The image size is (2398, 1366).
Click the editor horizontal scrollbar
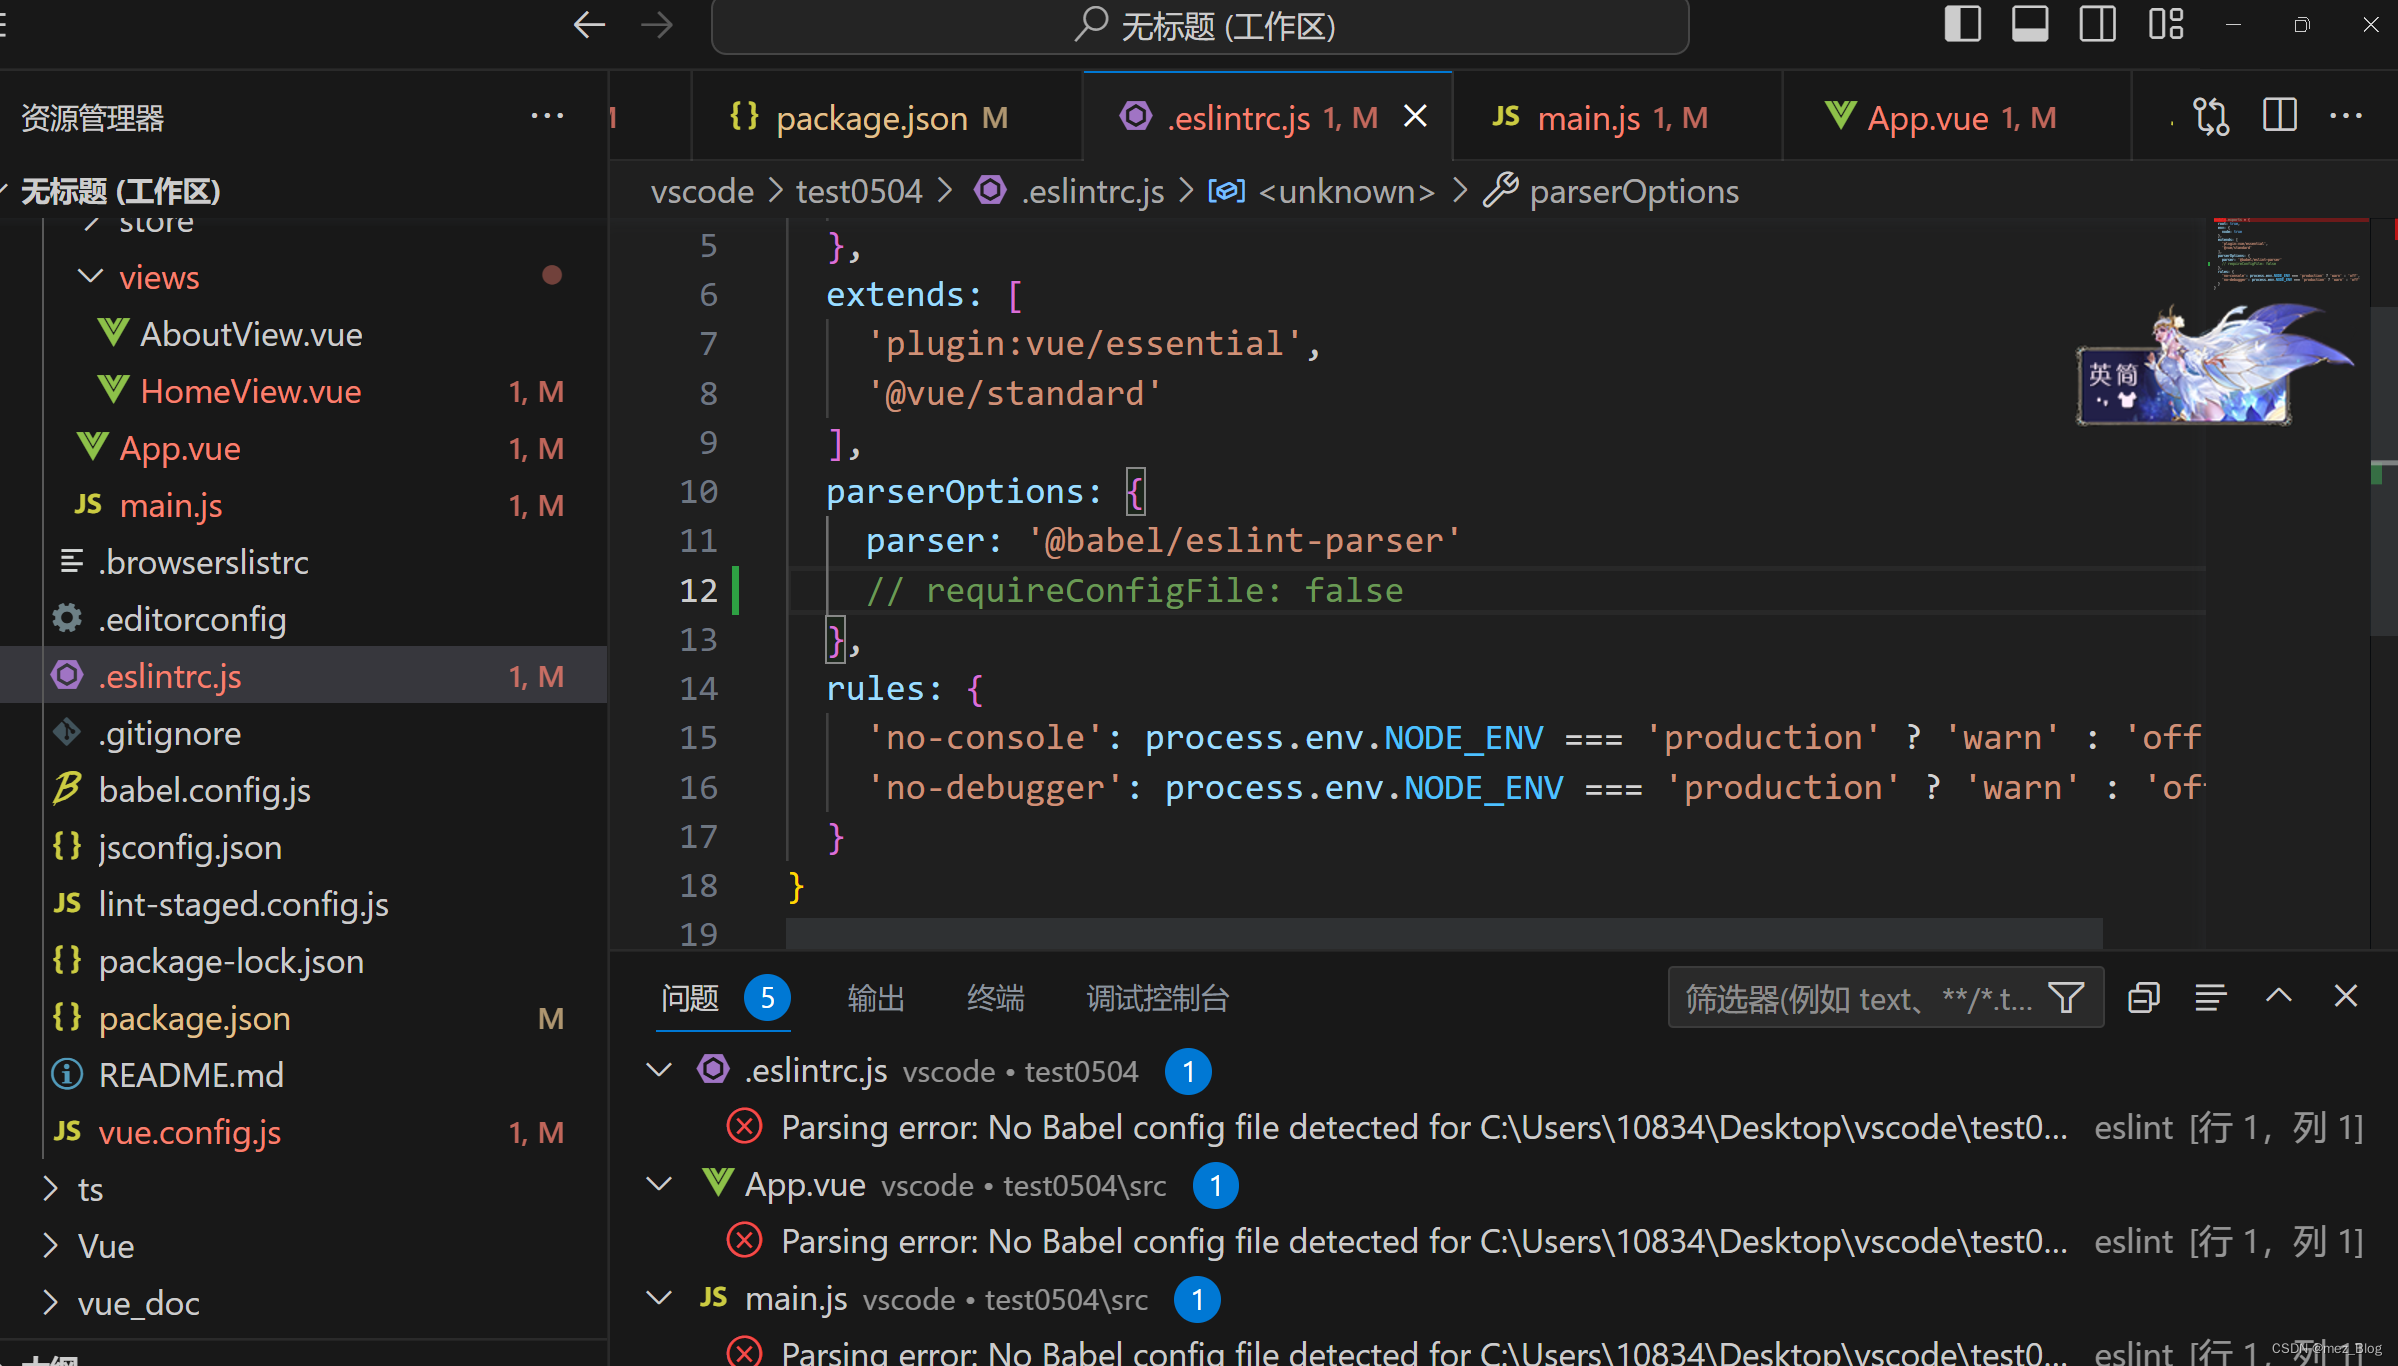(x=1444, y=932)
